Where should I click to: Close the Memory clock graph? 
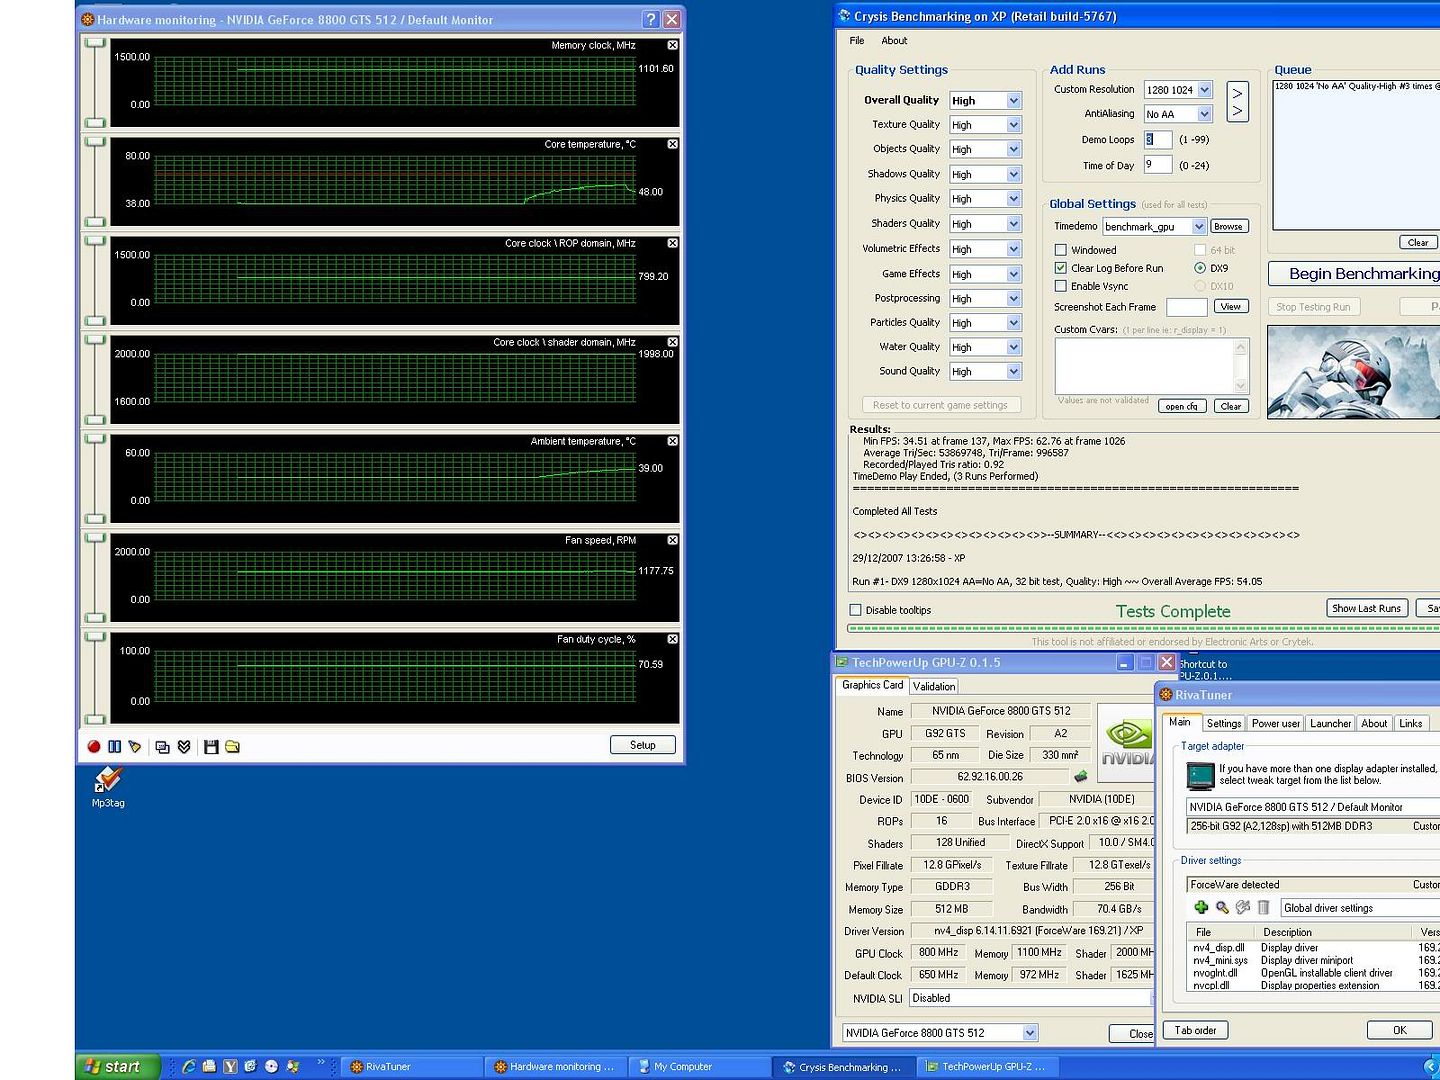(672, 45)
